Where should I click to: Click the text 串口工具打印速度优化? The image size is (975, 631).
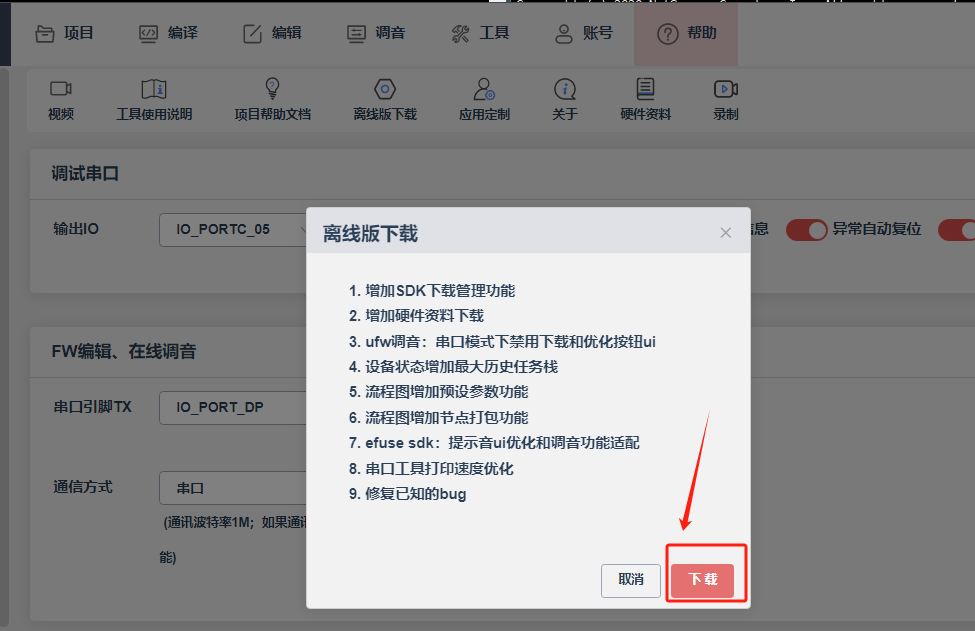click(439, 468)
